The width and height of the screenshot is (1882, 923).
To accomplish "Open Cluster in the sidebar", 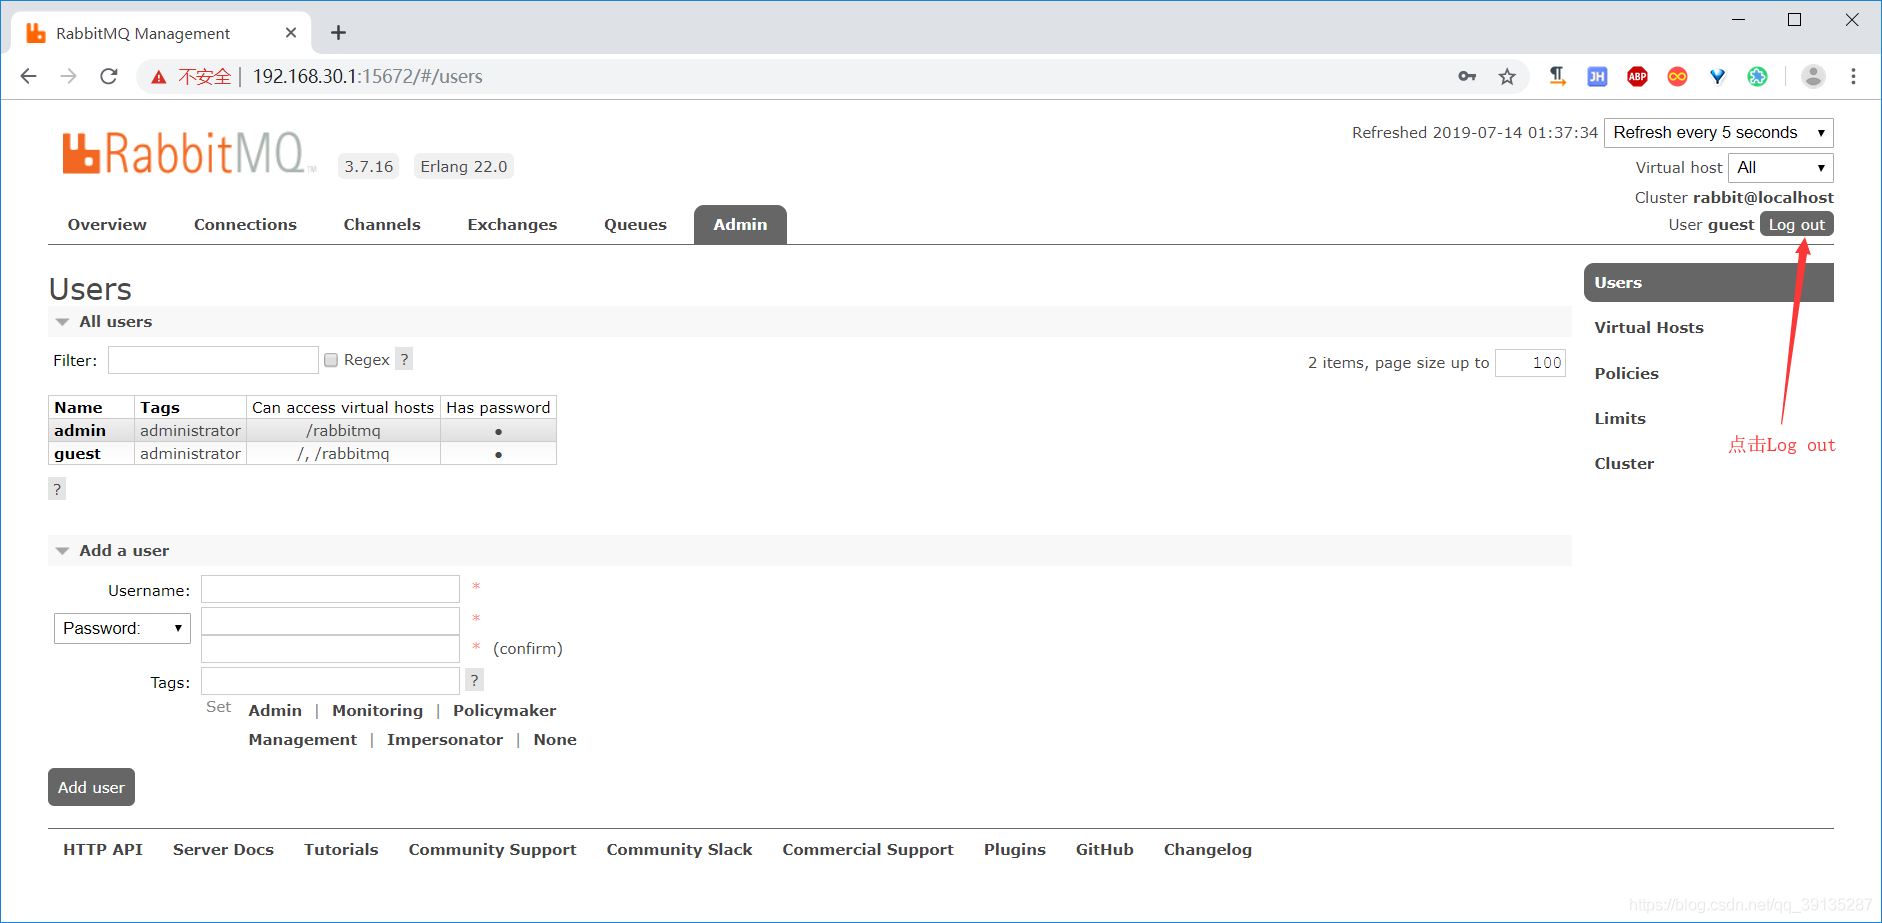I will tap(1624, 464).
